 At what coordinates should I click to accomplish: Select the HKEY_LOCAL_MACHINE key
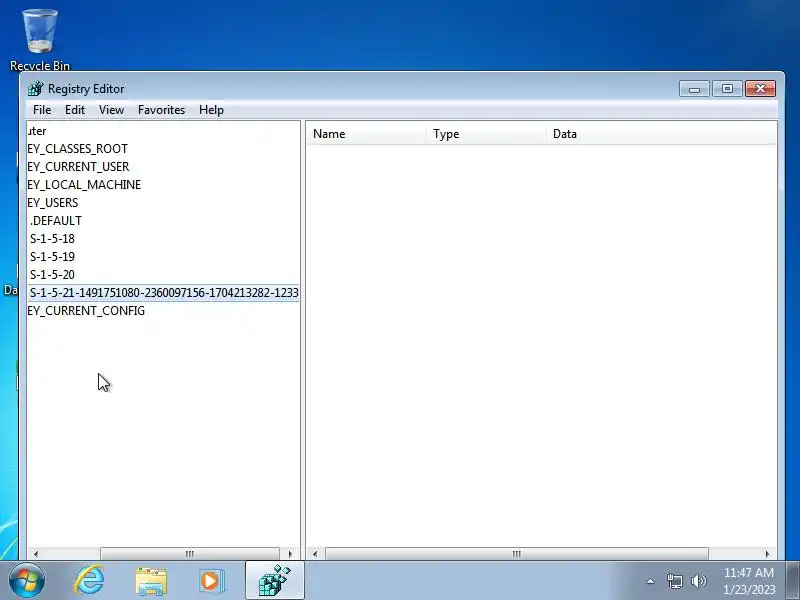point(84,185)
